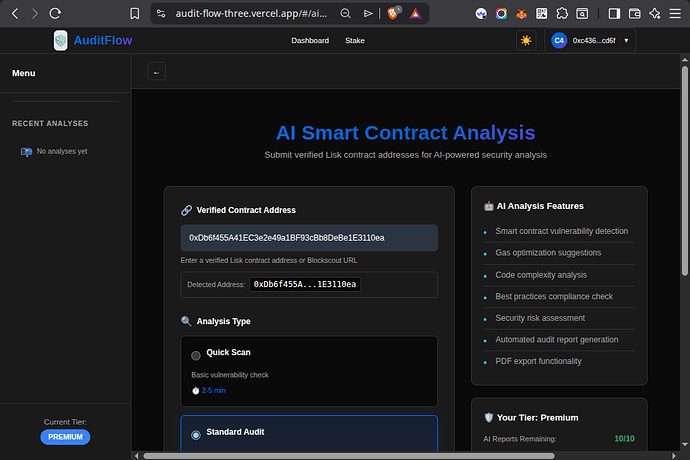Click the back arrow button above the analysis form
Screen dimensions: 690x460
pyautogui.click(x=156, y=71)
